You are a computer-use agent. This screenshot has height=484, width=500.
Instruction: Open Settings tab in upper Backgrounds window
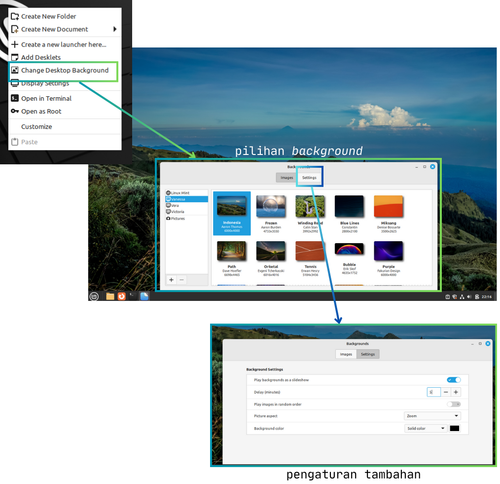pos(309,178)
